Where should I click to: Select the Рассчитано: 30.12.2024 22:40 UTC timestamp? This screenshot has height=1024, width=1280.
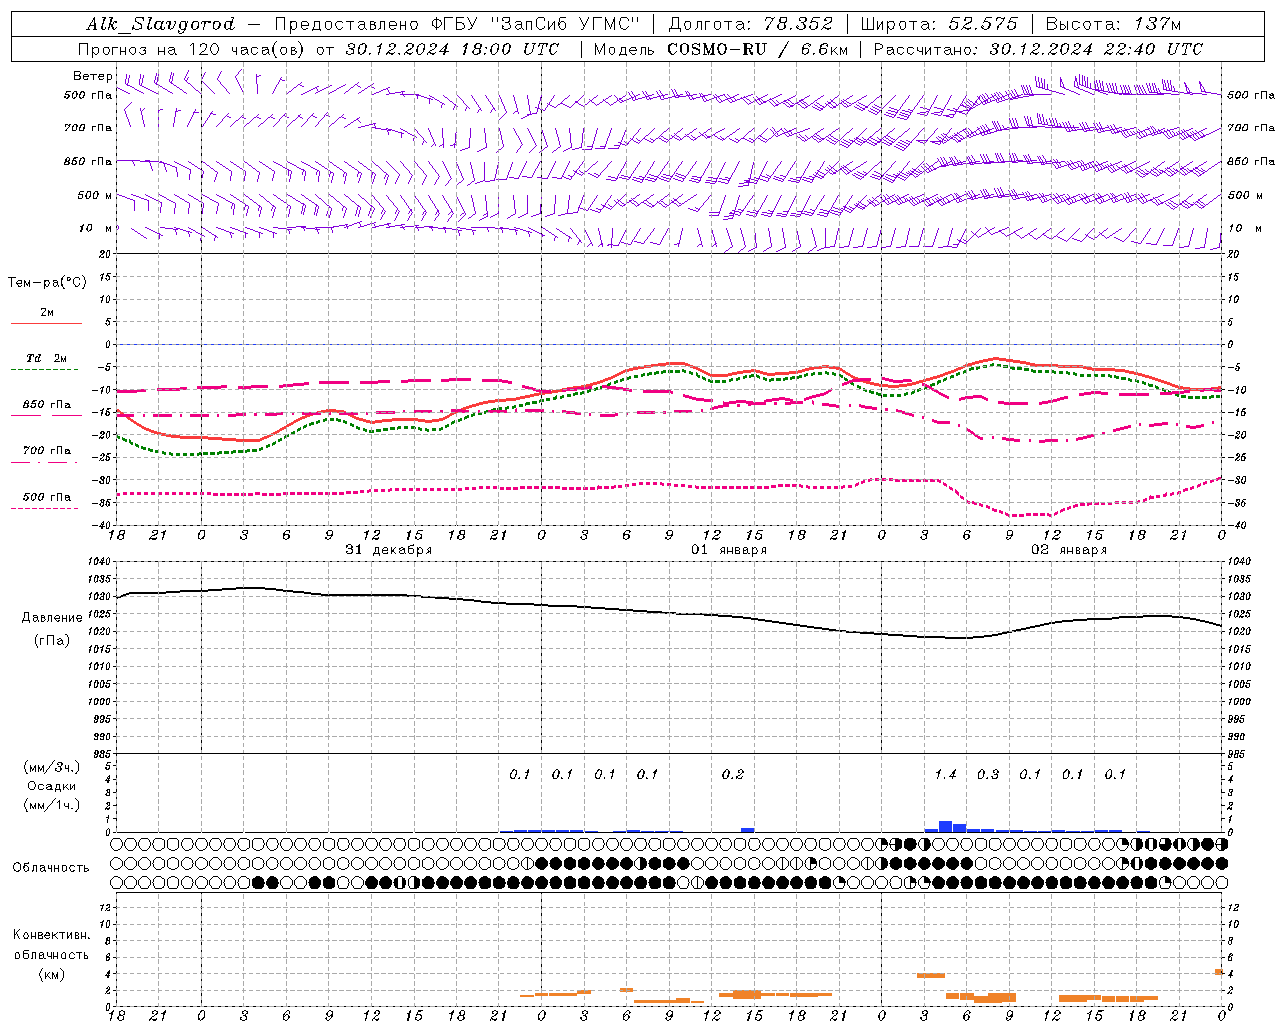click(x=1038, y=49)
